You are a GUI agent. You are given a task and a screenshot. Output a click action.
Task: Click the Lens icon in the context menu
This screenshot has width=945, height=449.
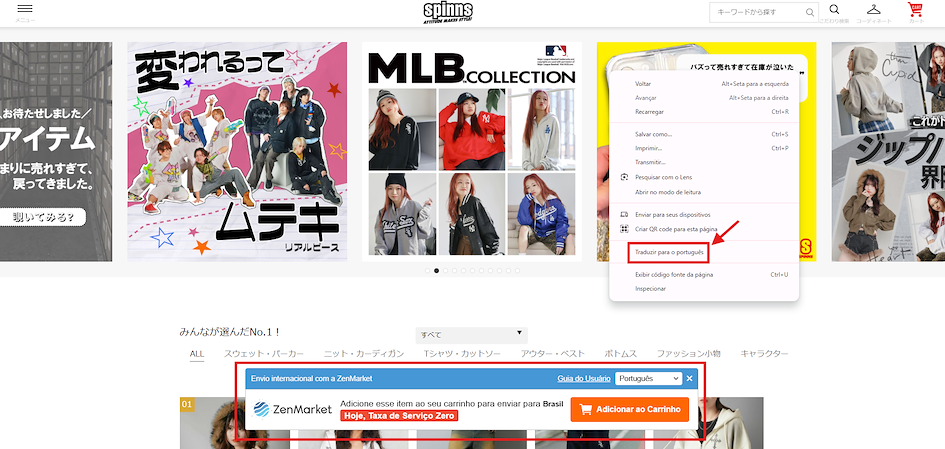coord(624,177)
